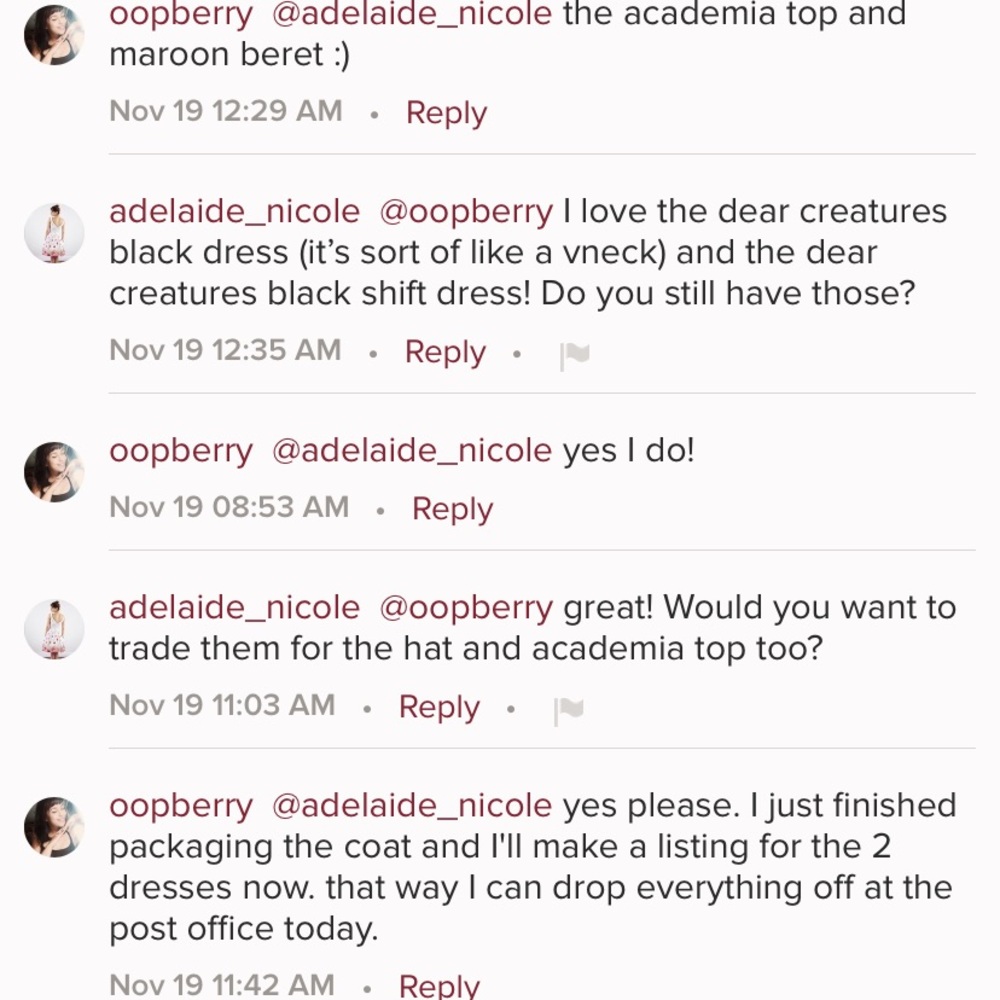
Task: Select adelaide_nicole's avatar by the trade comment
Action: (54, 628)
